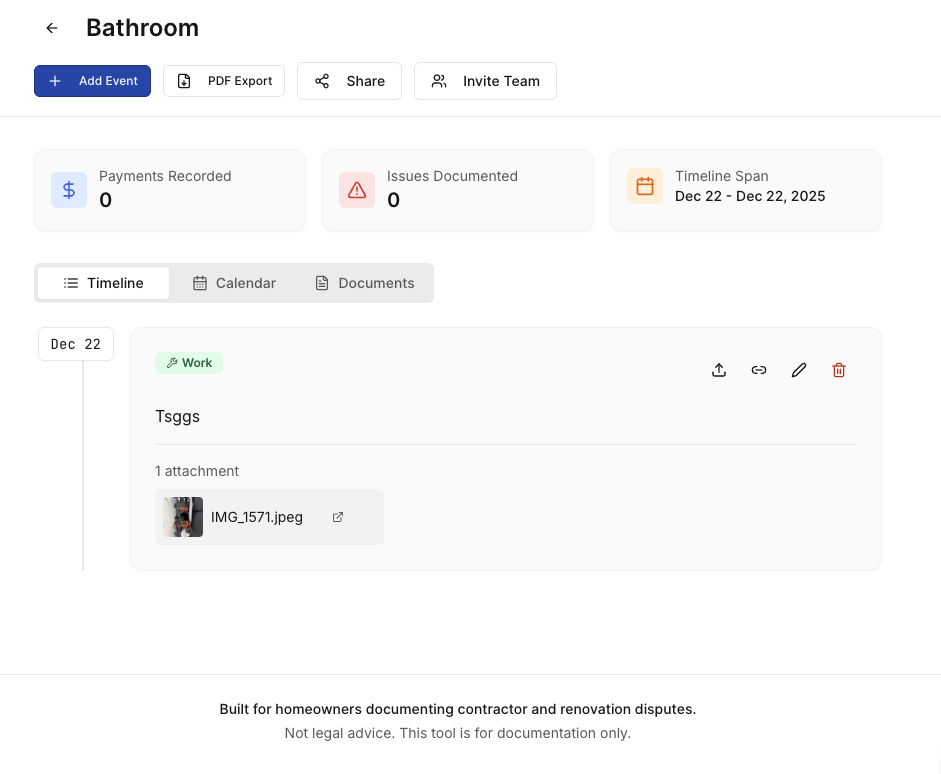Click the IMG_1571.jpeg thumbnail preview
941x774 pixels.
(181, 517)
